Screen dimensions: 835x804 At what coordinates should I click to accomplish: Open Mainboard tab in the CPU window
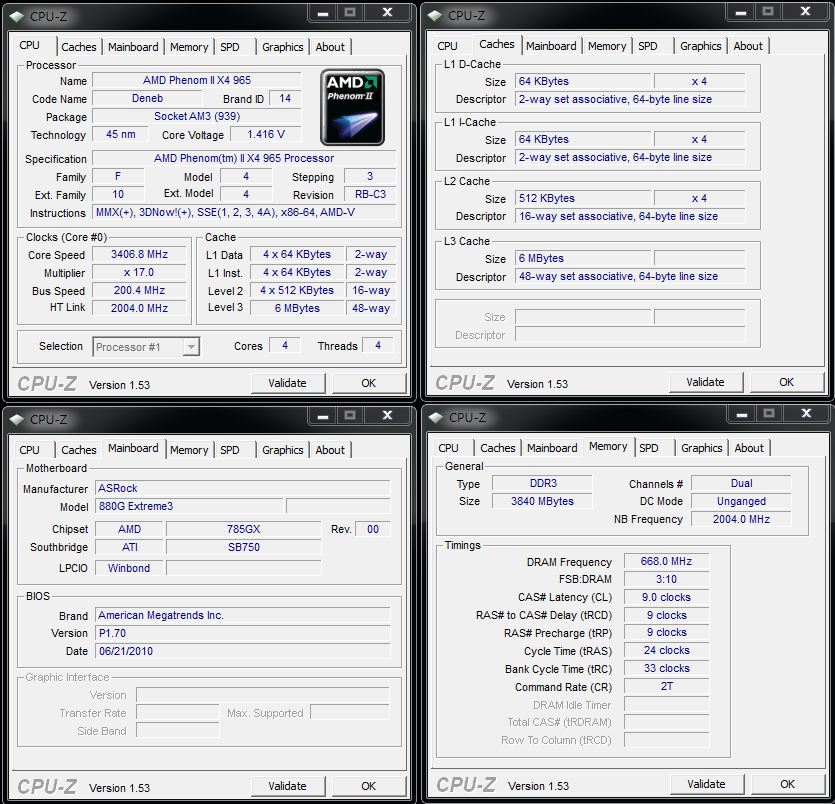click(x=133, y=47)
